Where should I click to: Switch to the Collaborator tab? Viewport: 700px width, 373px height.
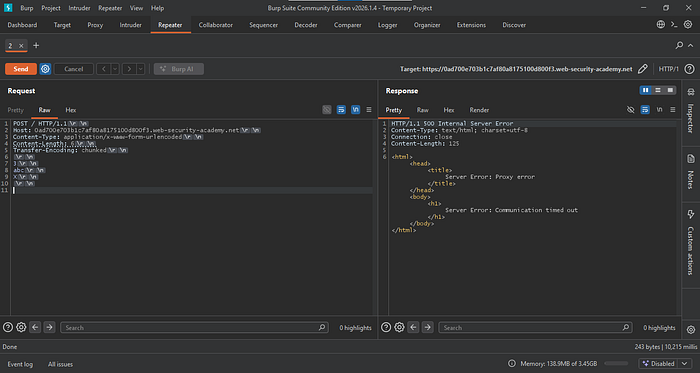(216, 25)
